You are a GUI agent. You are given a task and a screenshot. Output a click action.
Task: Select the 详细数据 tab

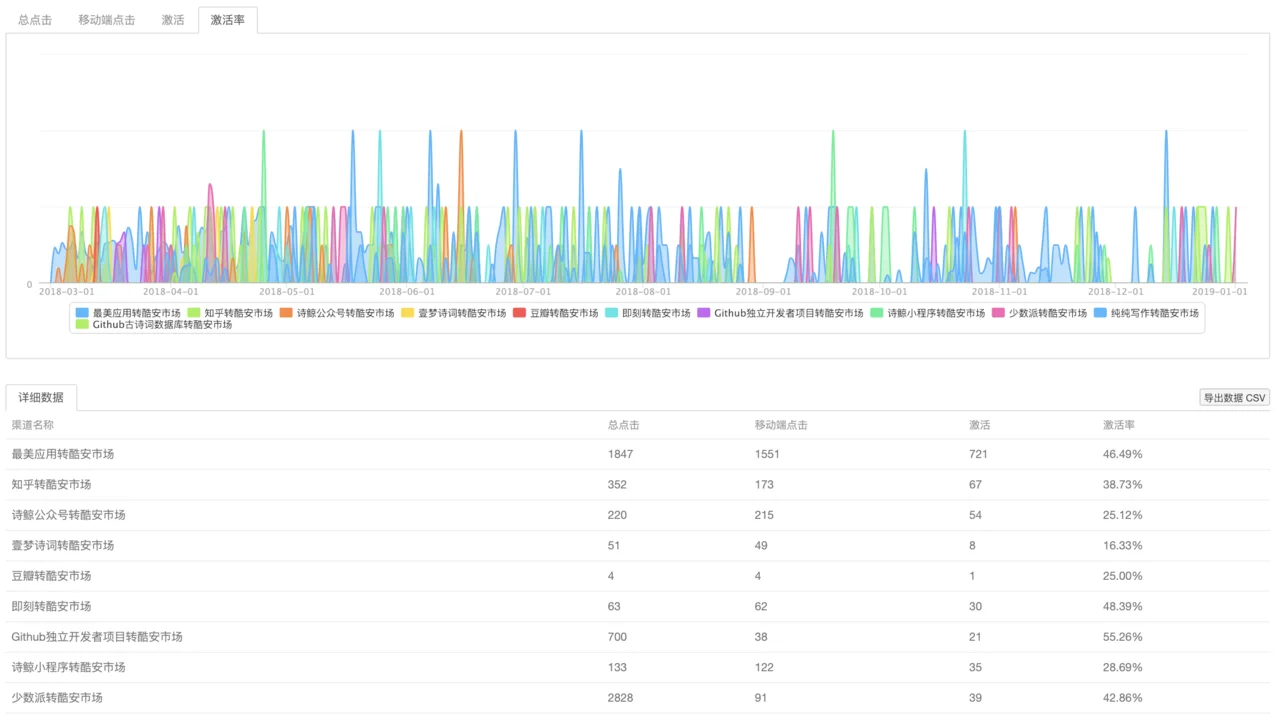(x=41, y=397)
